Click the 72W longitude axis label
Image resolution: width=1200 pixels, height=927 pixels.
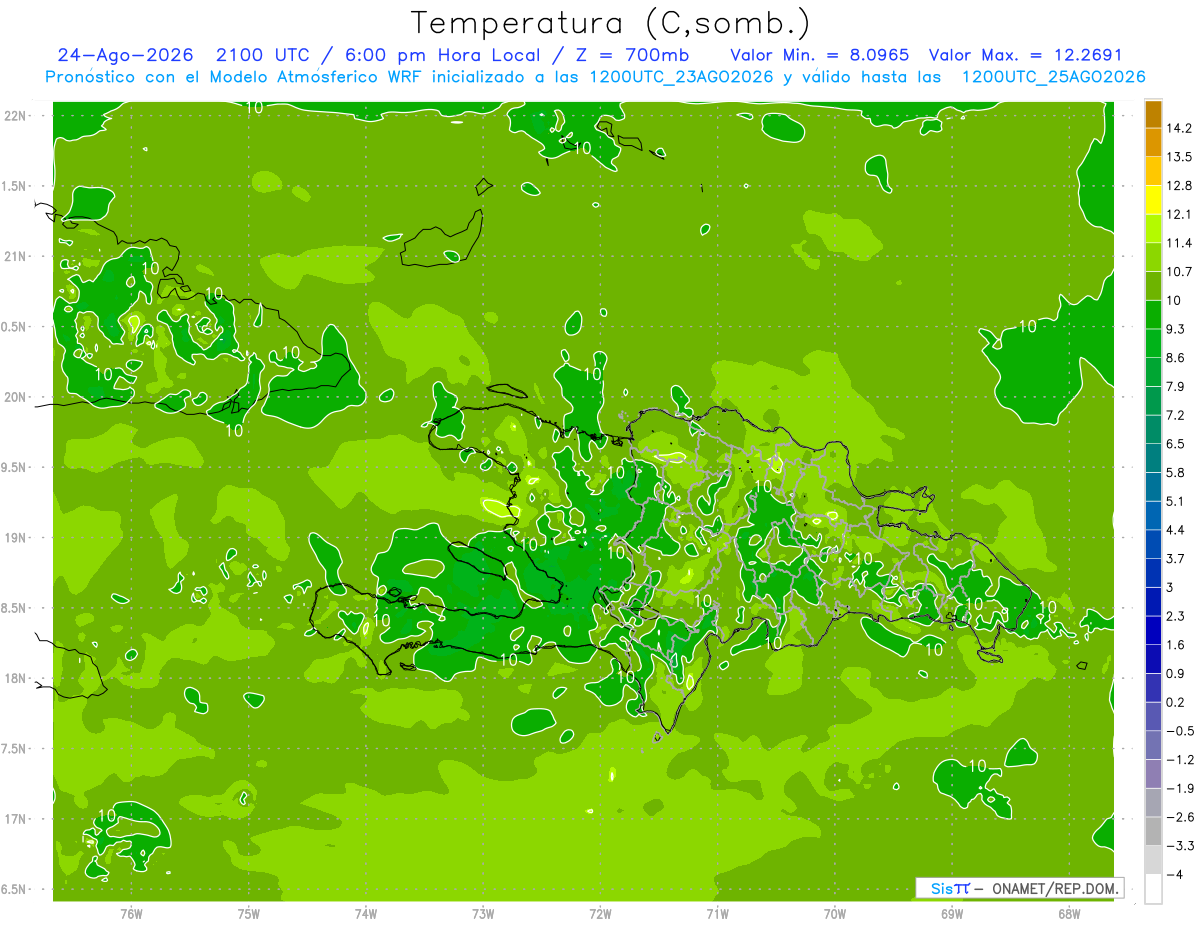600,914
